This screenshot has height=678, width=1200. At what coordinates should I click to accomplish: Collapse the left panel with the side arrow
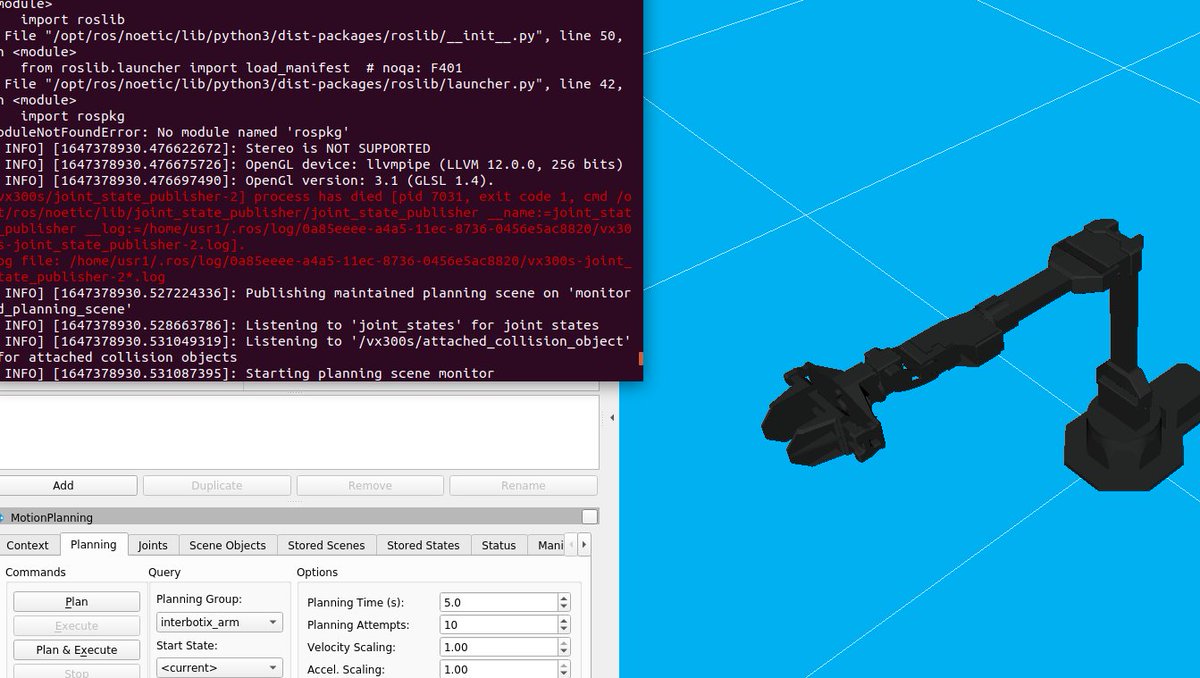click(610, 420)
